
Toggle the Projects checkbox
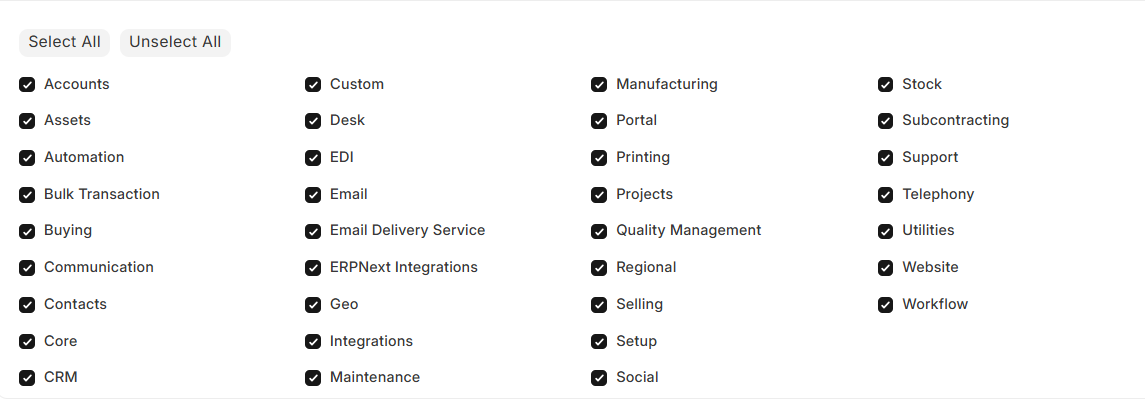[599, 195]
